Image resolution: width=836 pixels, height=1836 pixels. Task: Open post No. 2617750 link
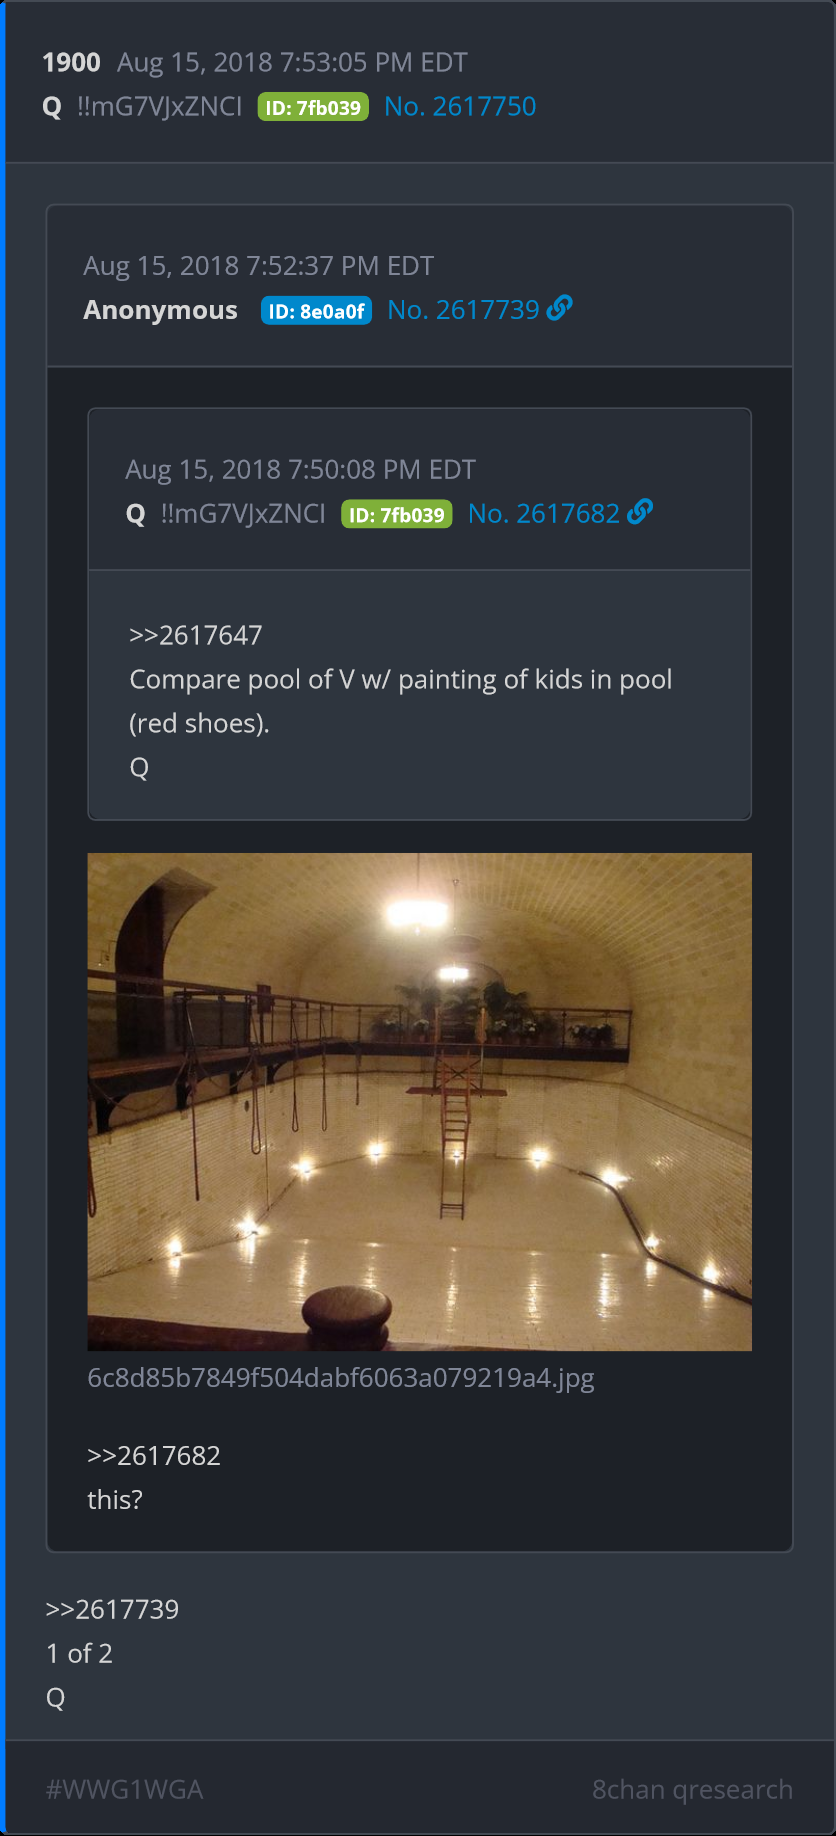point(460,106)
